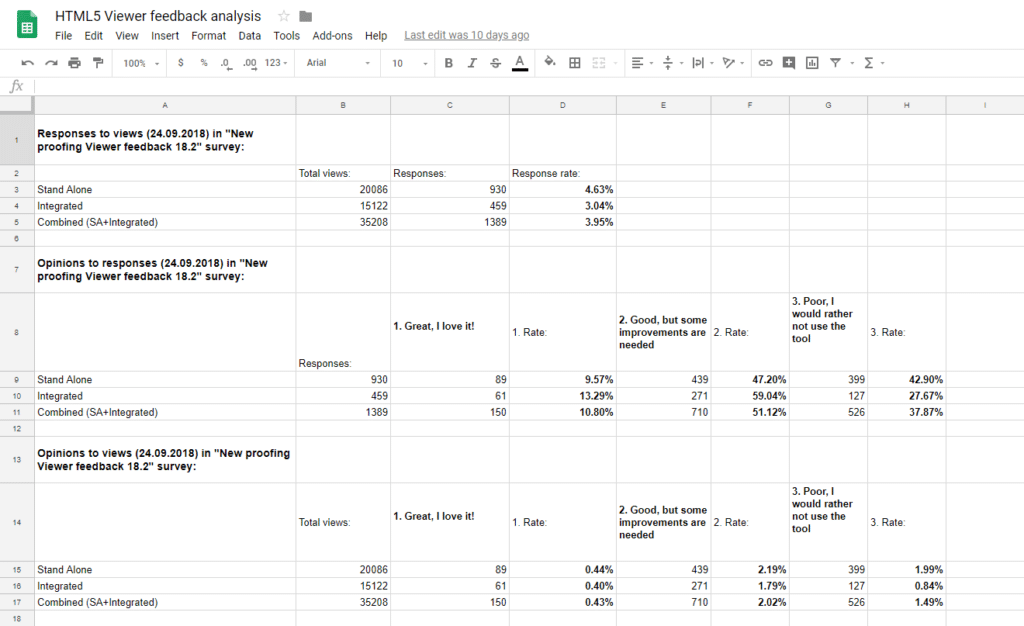This screenshot has width=1024, height=626.
Task: Star the document
Action: point(283,16)
